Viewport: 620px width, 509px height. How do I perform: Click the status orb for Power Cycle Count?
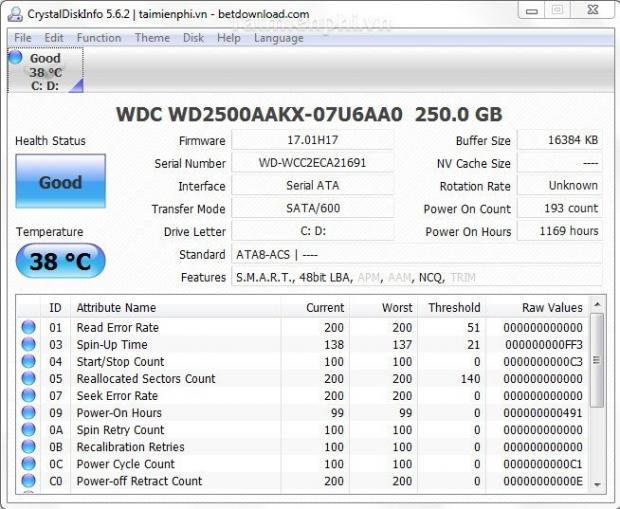(28, 464)
